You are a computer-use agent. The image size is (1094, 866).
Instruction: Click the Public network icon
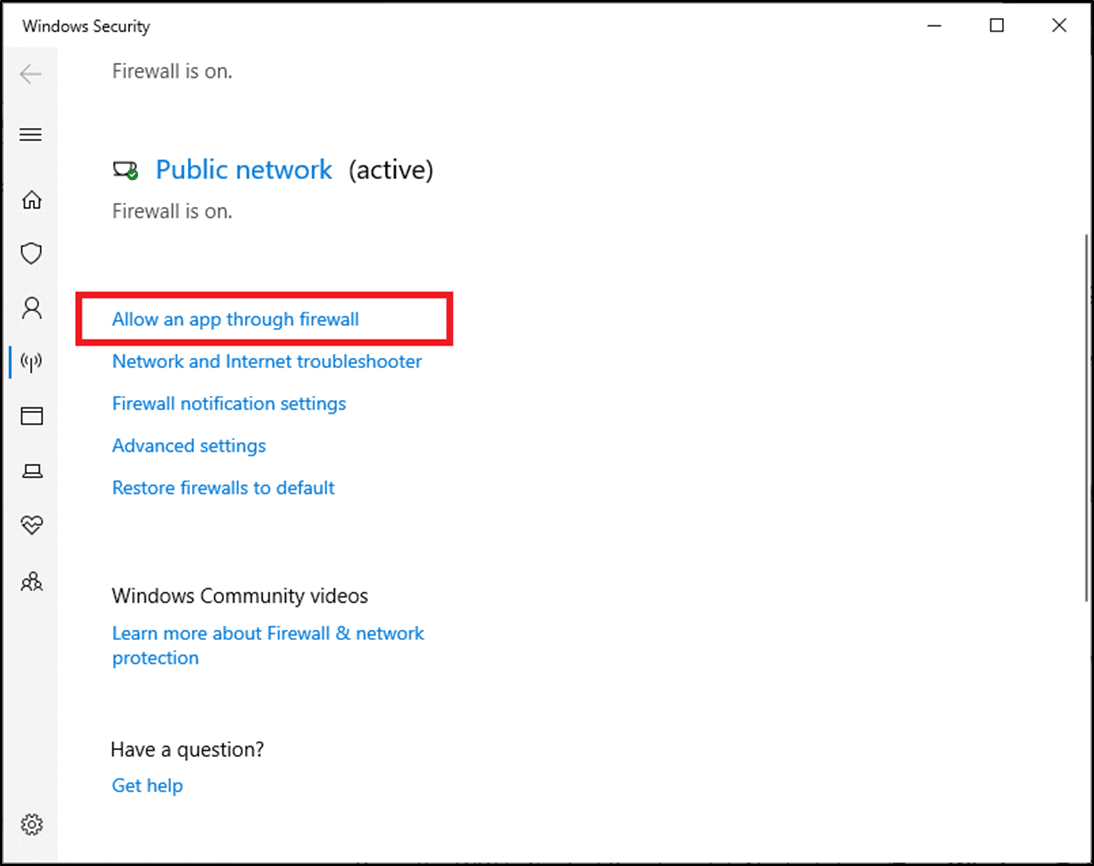click(125, 171)
